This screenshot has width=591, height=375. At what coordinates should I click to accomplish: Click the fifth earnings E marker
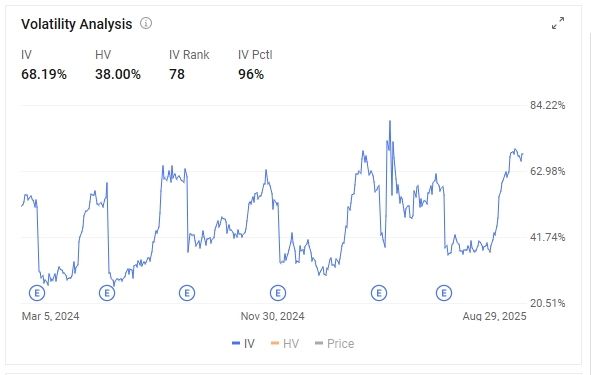click(379, 293)
